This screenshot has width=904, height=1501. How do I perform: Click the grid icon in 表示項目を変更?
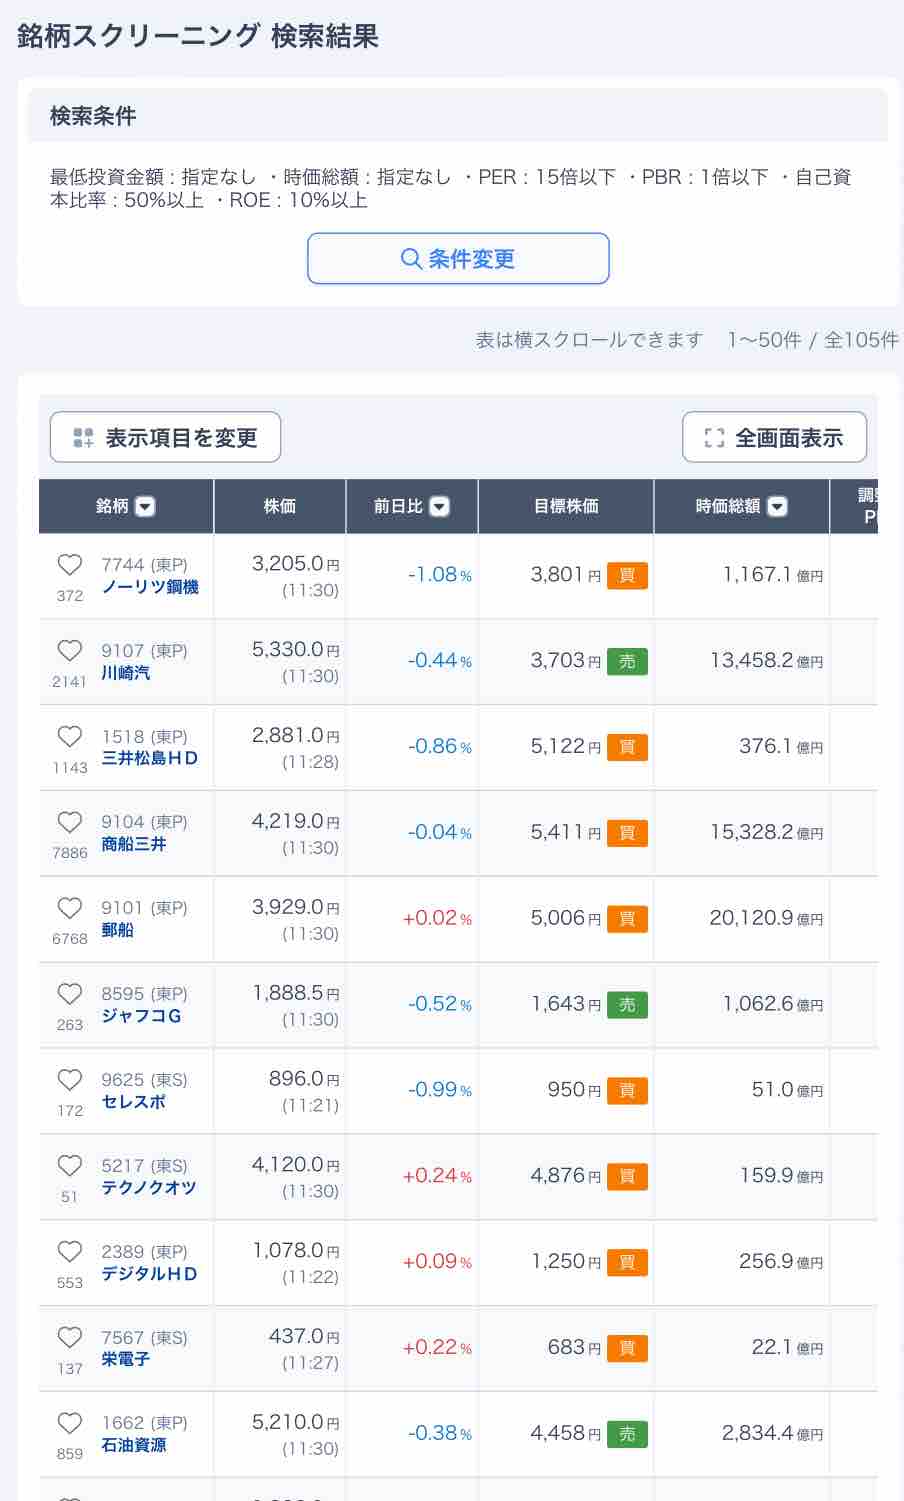tap(84, 438)
